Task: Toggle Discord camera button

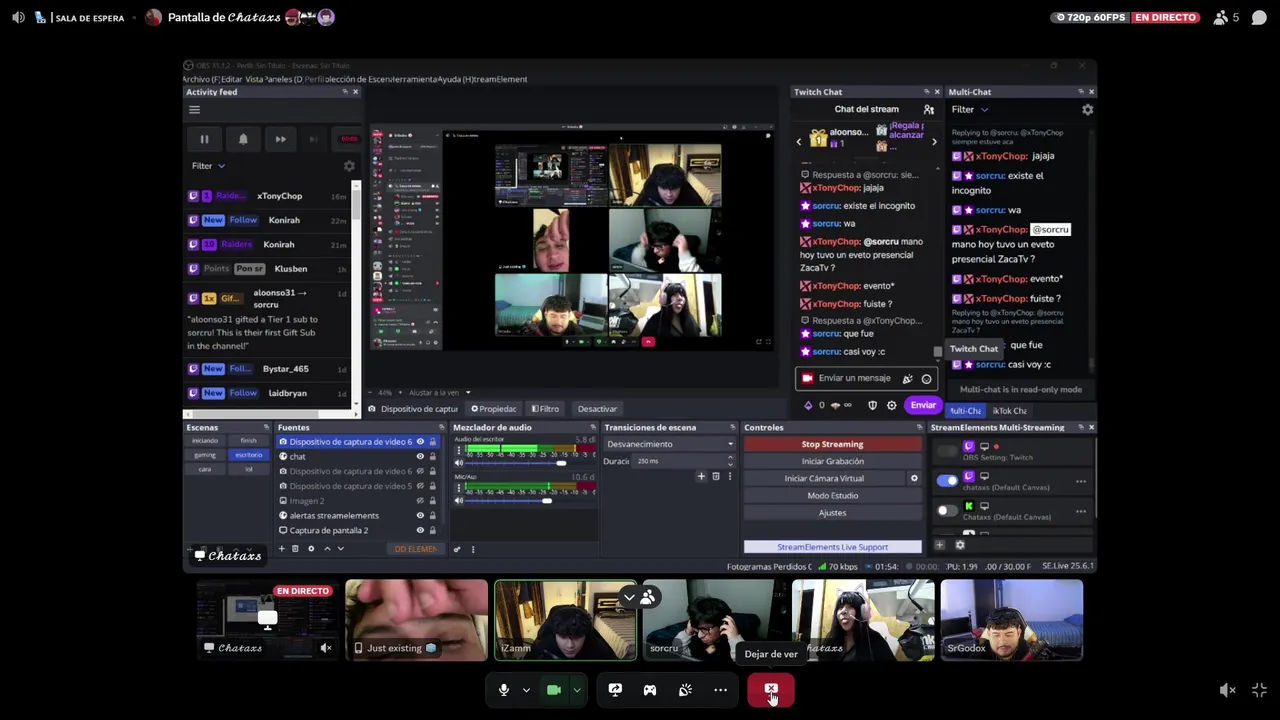Action: click(x=554, y=690)
